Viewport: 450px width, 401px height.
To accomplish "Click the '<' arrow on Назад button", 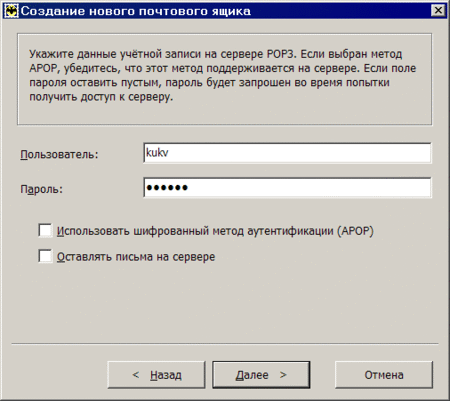I will [x=136, y=375].
